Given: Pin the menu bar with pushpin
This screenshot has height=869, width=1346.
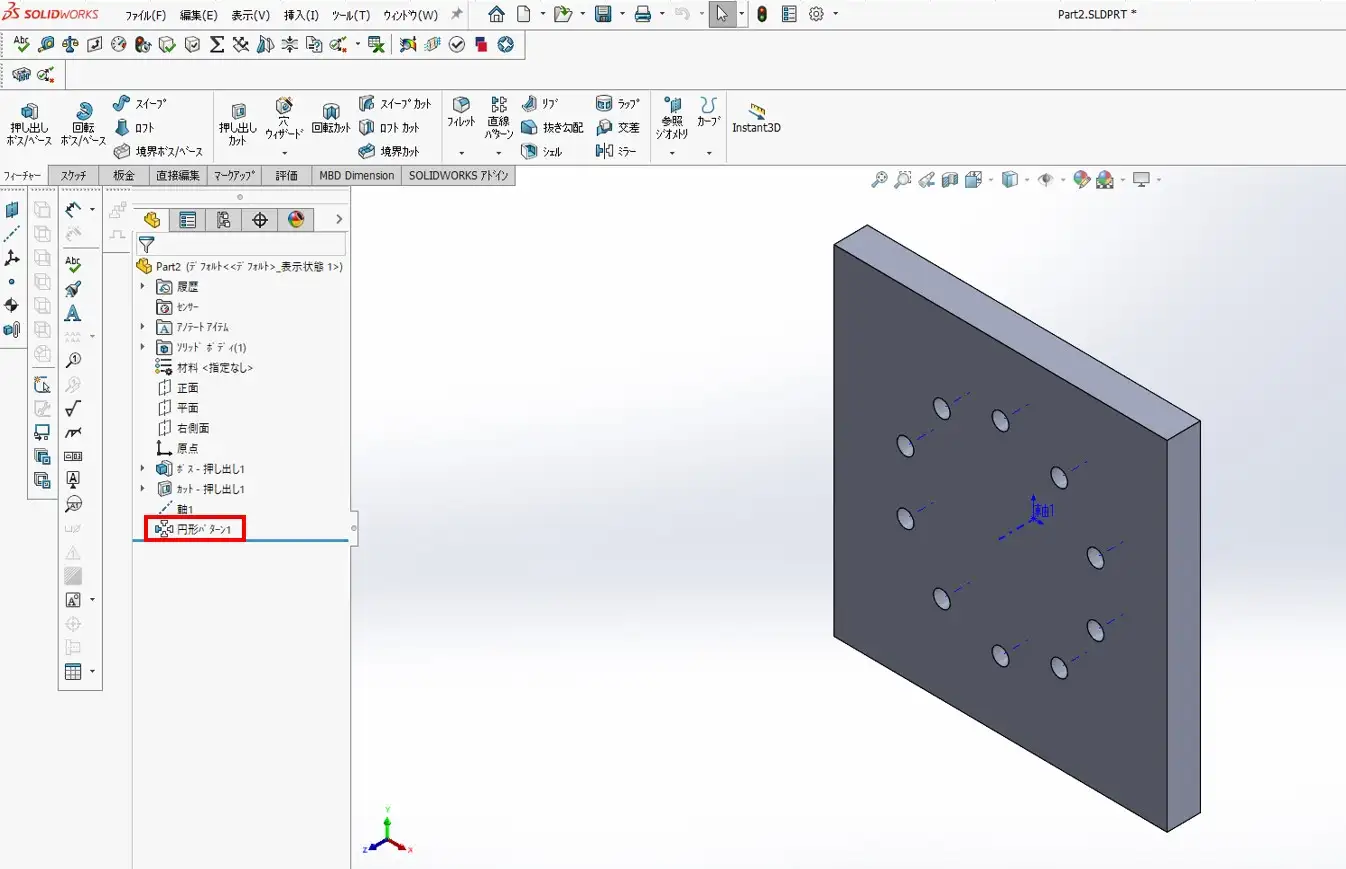Looking at the screenshot, I should click(x=457, y=15).
